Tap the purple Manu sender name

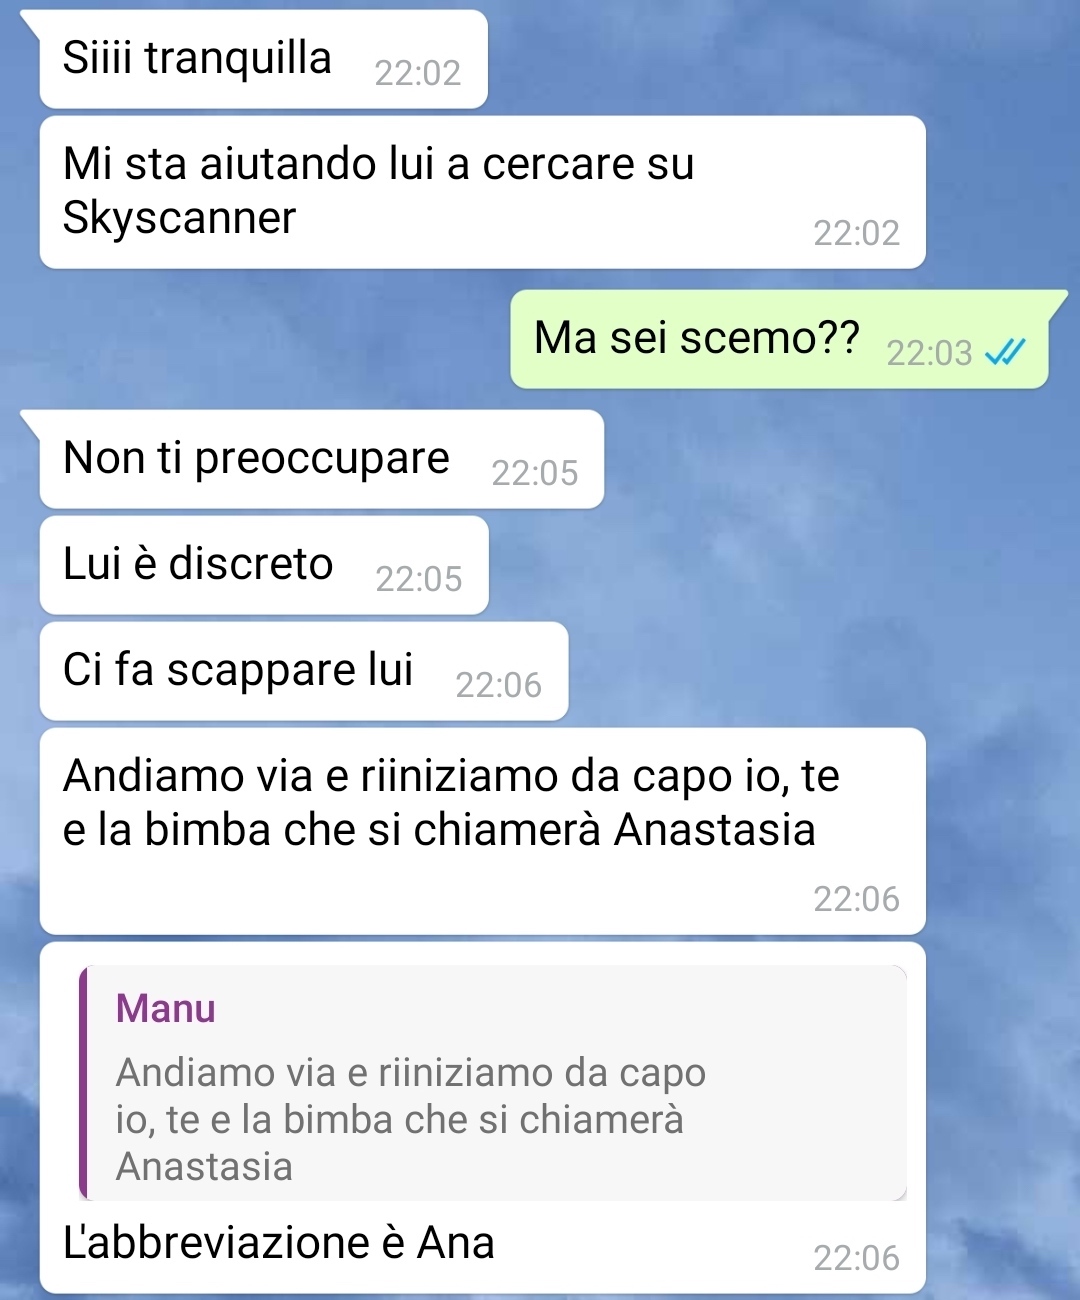(x=166, y=1008)
